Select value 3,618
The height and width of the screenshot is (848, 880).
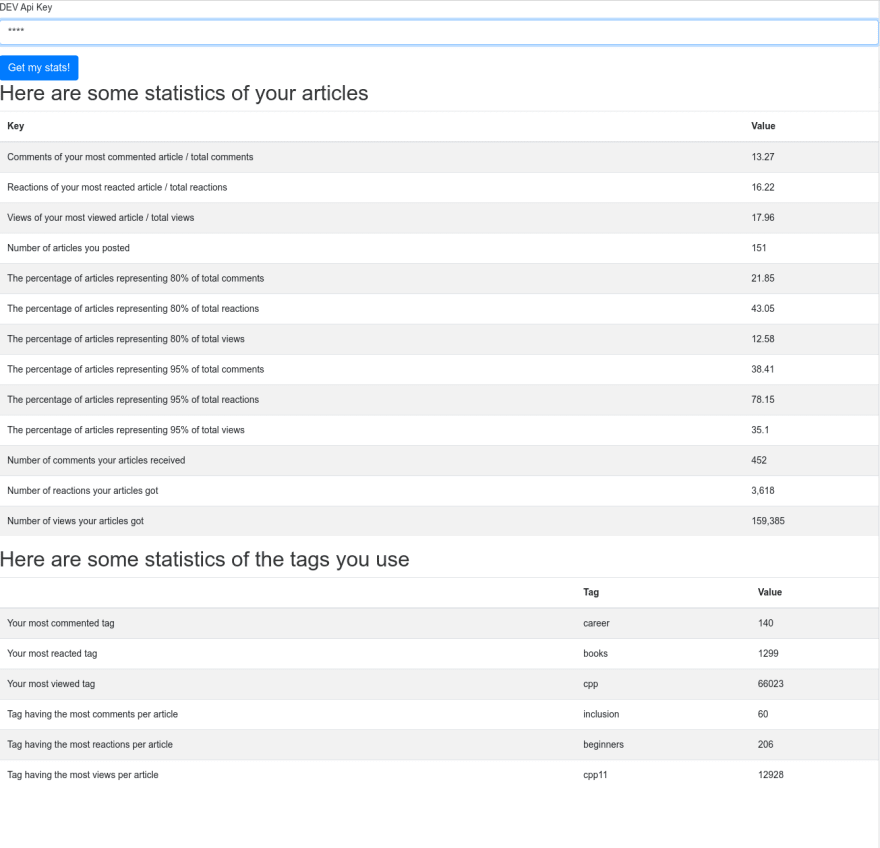coord(763,491)
